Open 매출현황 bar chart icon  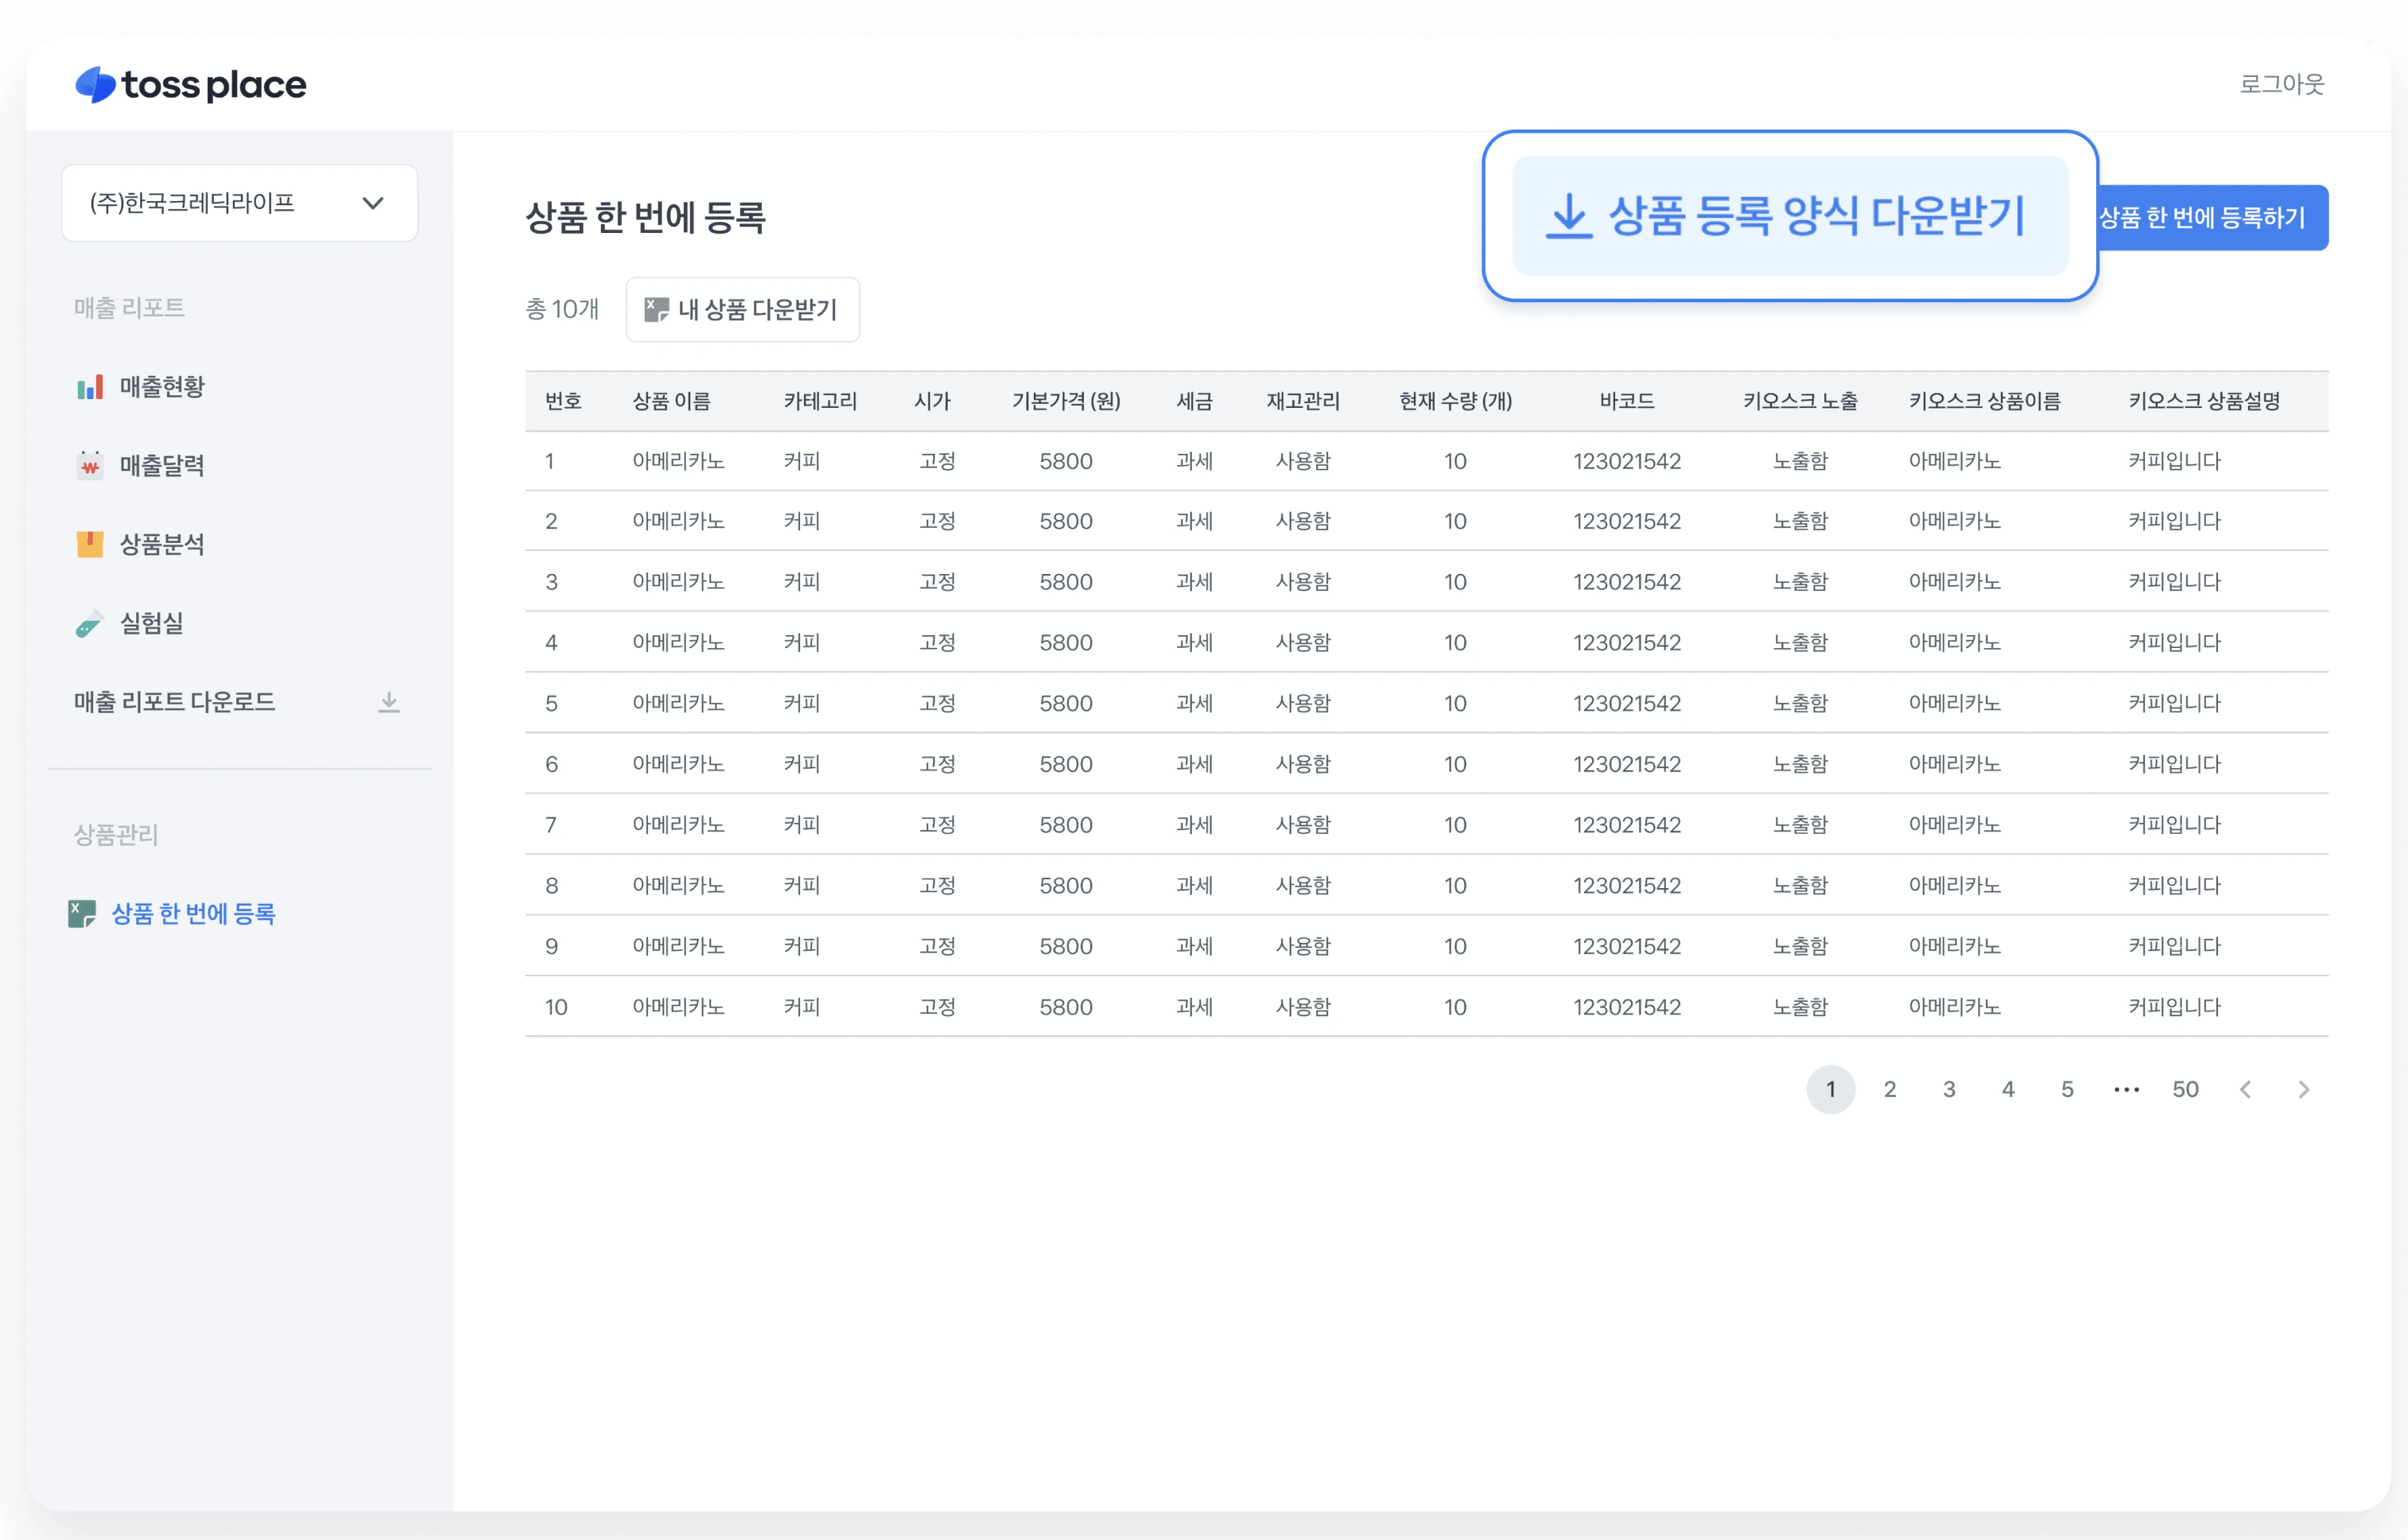[90, 387]
